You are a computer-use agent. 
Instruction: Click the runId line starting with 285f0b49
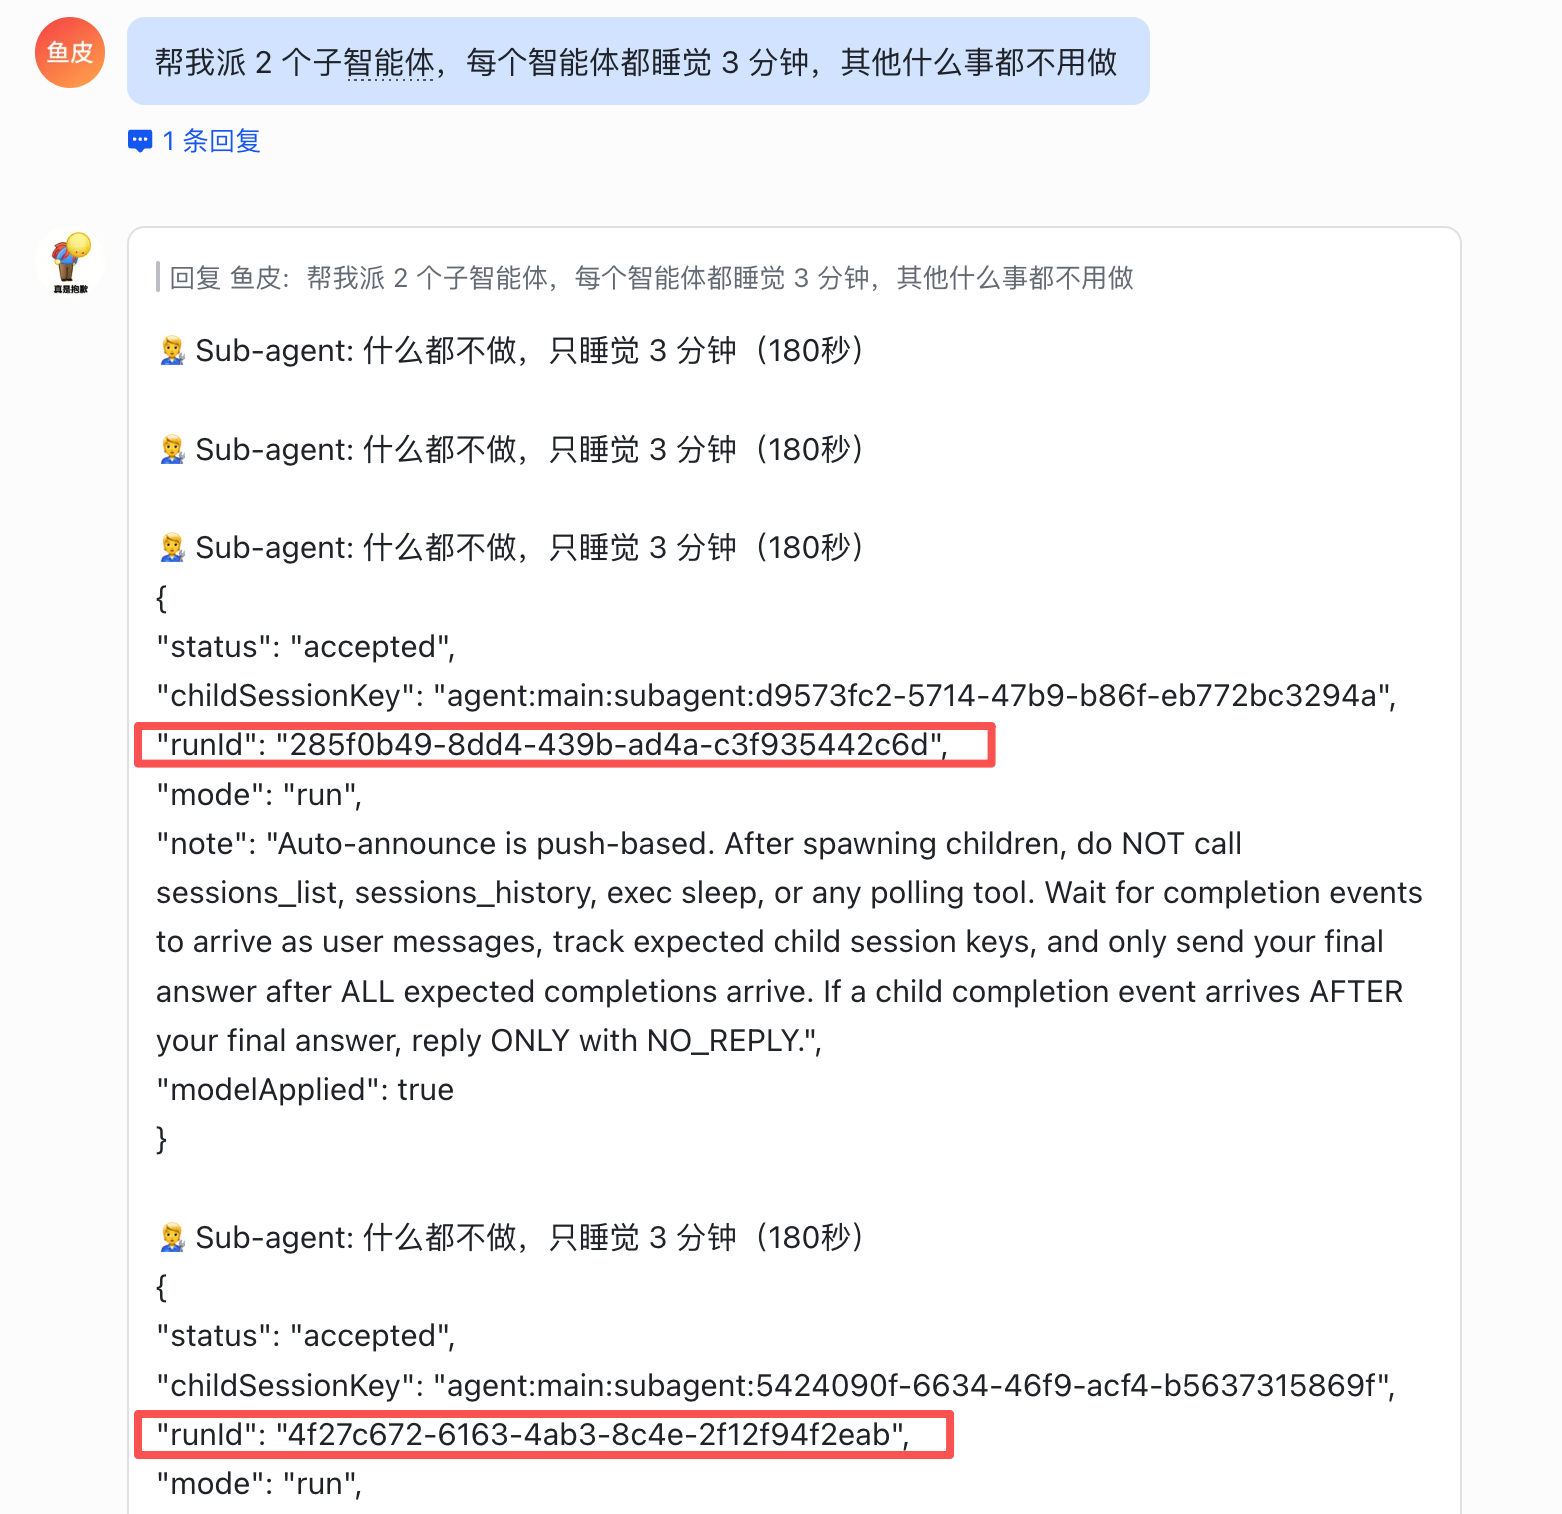click(x=552, y=745)
